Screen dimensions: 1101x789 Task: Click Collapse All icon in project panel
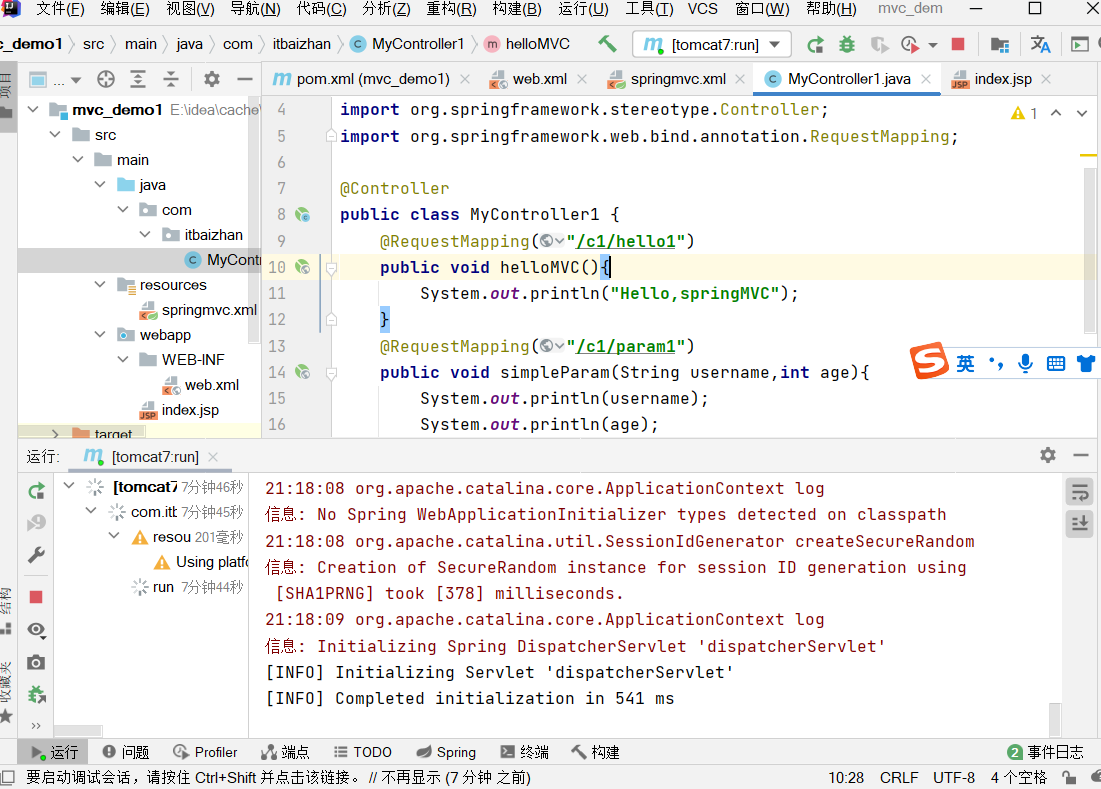tap(171, 79)
